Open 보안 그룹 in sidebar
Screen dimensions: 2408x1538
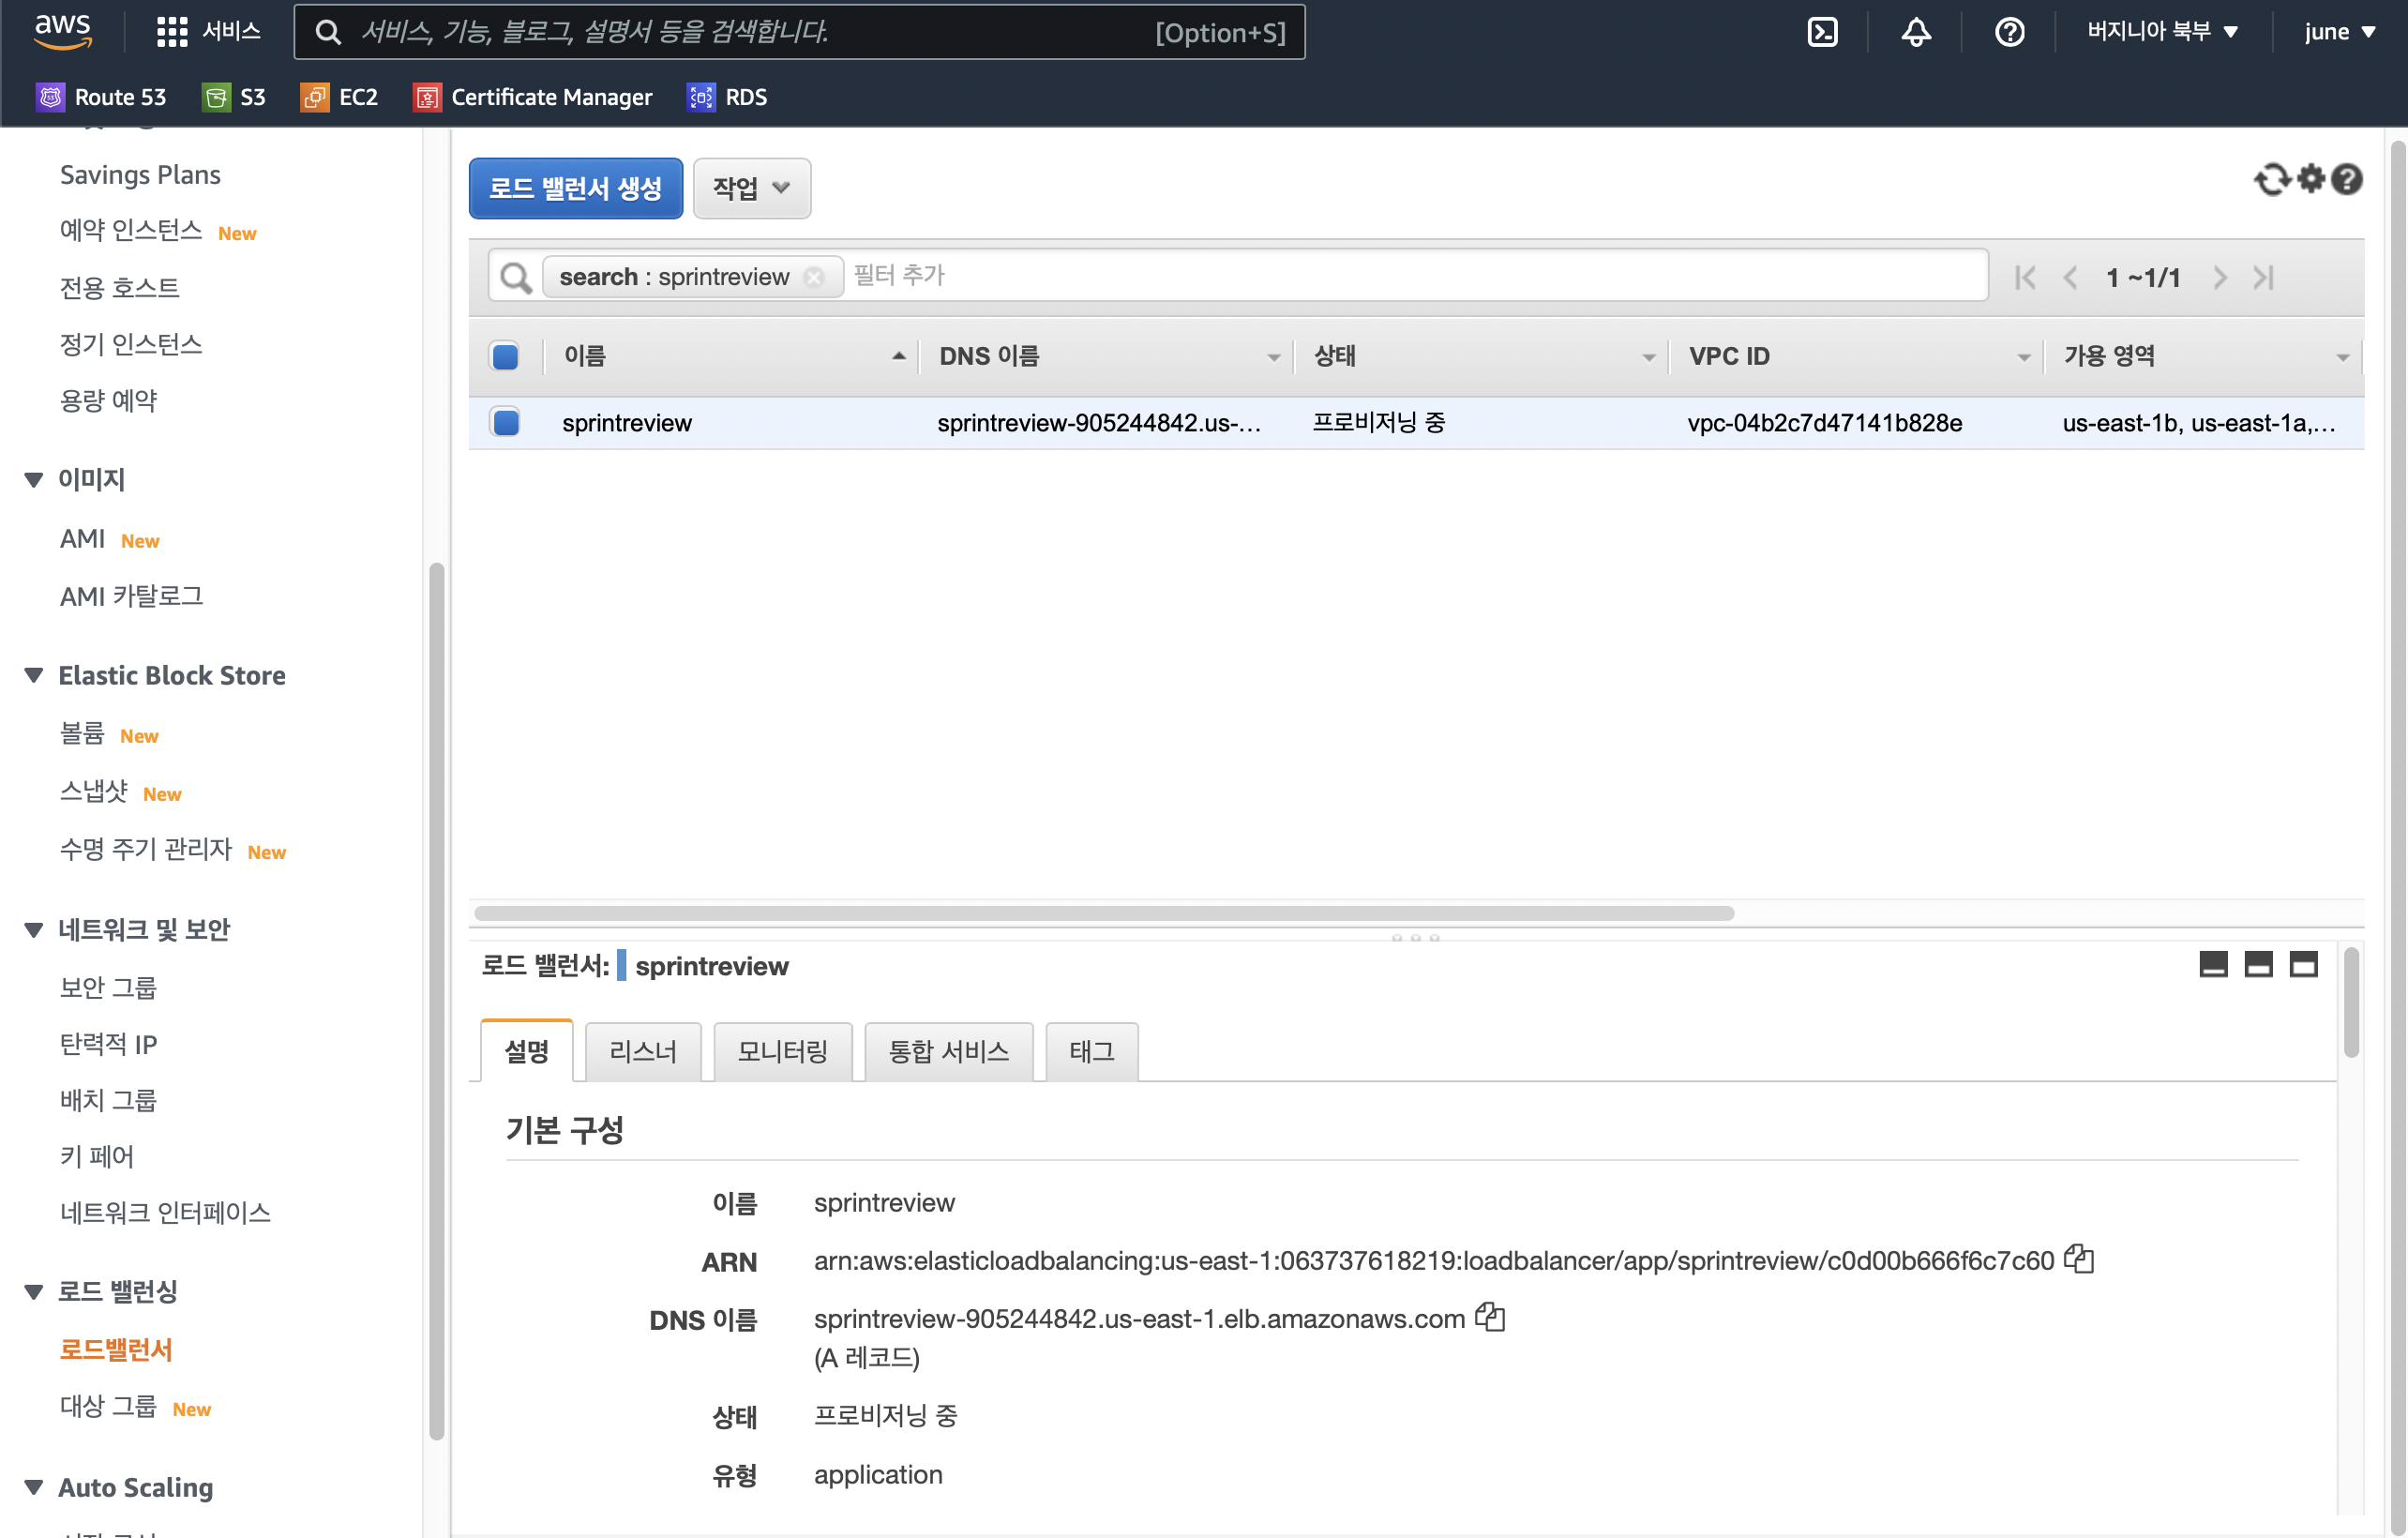108,987
